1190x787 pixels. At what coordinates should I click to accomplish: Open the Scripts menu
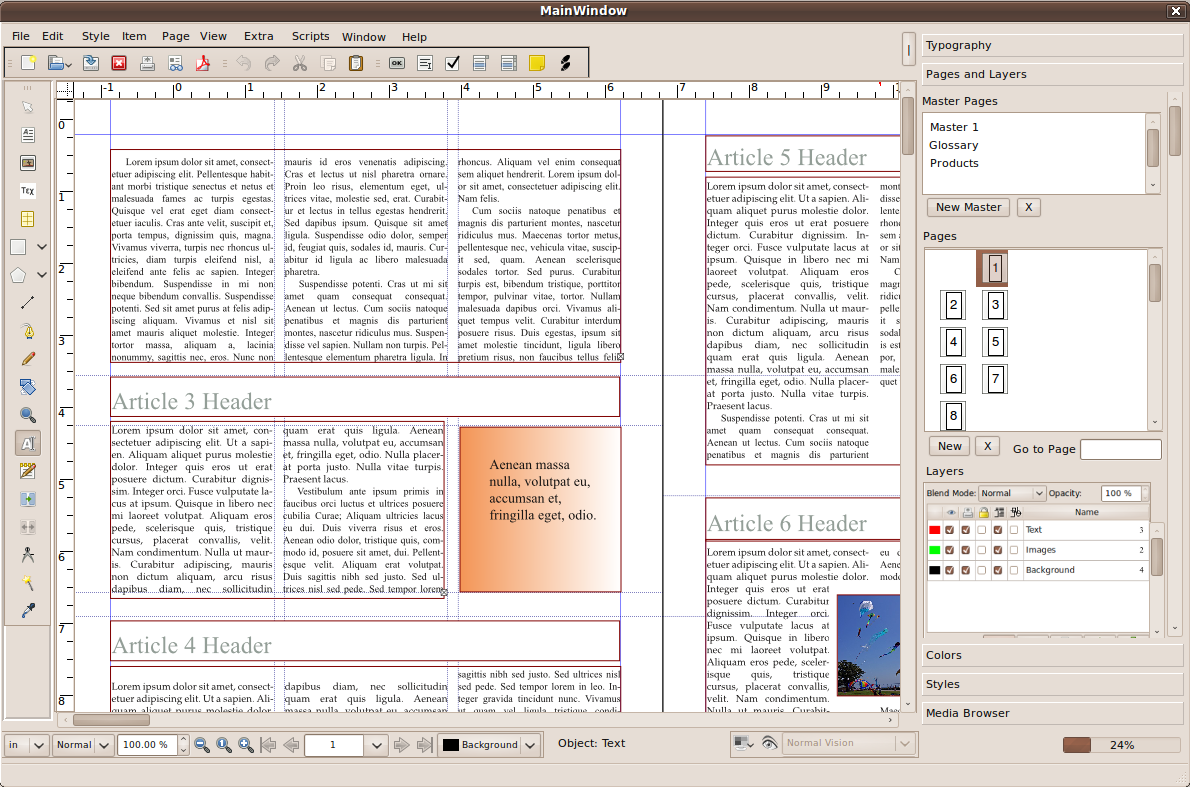[310, 36]
